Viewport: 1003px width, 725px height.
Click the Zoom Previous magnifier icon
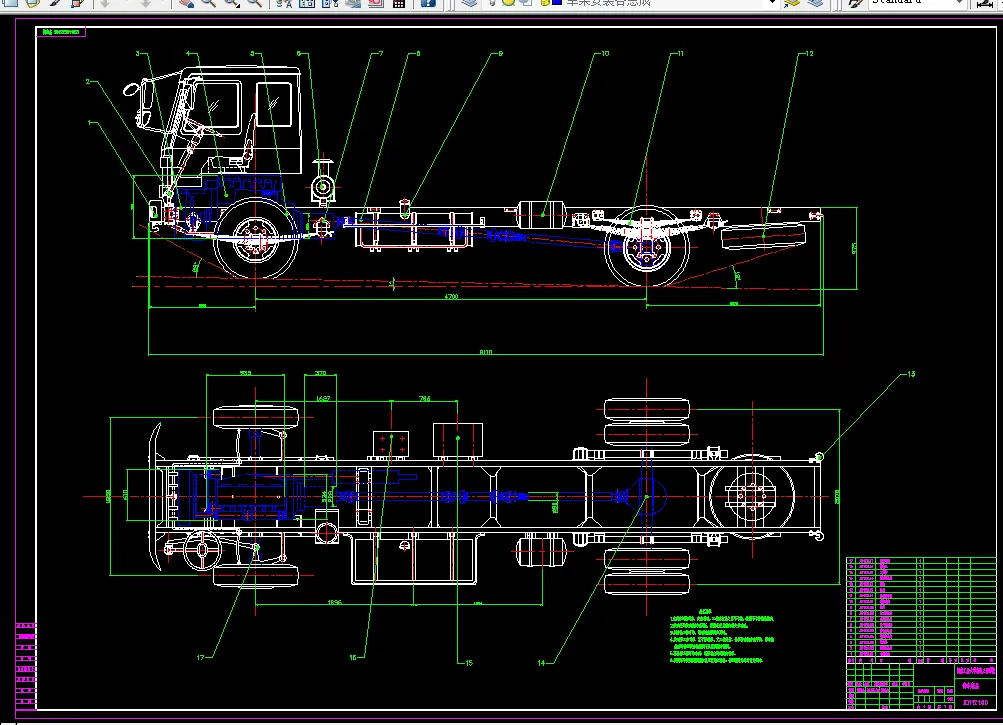click(x=254, y=3)
